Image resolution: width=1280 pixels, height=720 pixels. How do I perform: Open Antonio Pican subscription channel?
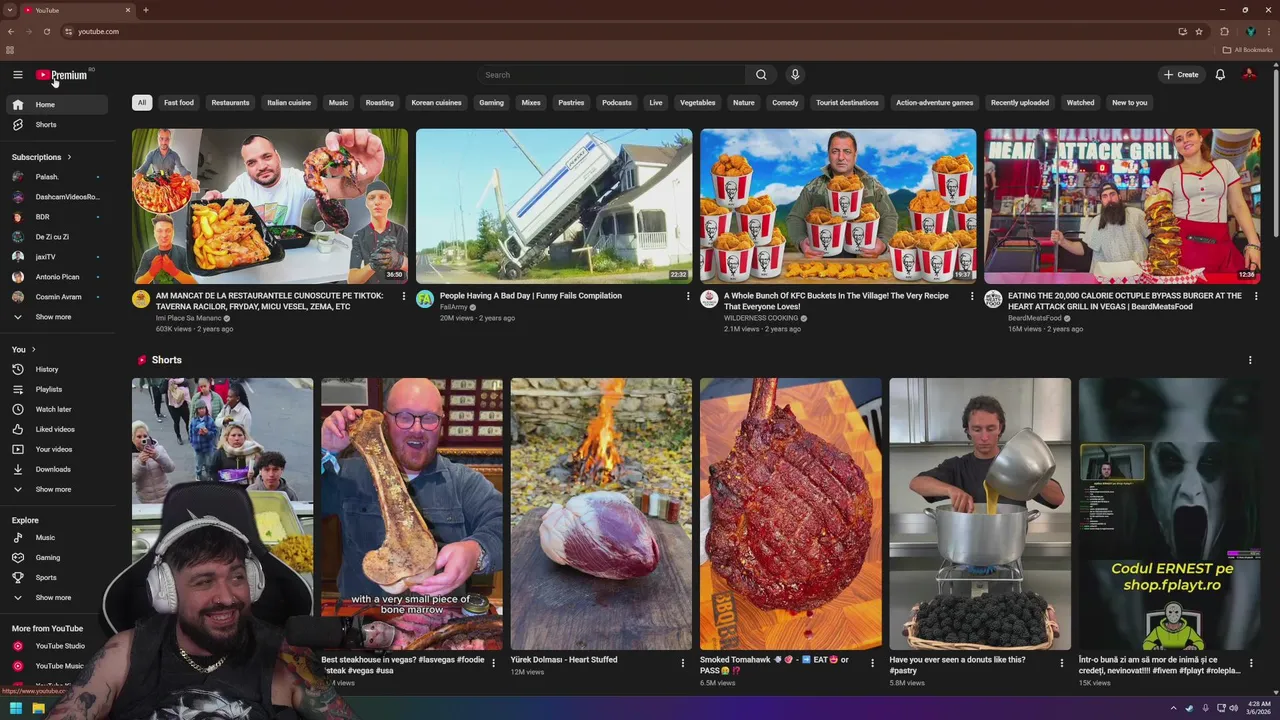[56, 277]
